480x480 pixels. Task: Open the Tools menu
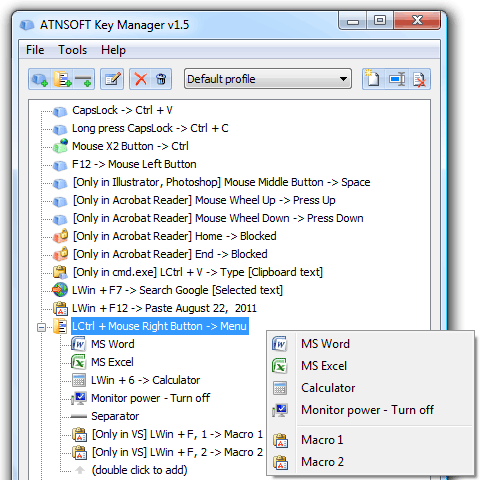coord(72,50)
